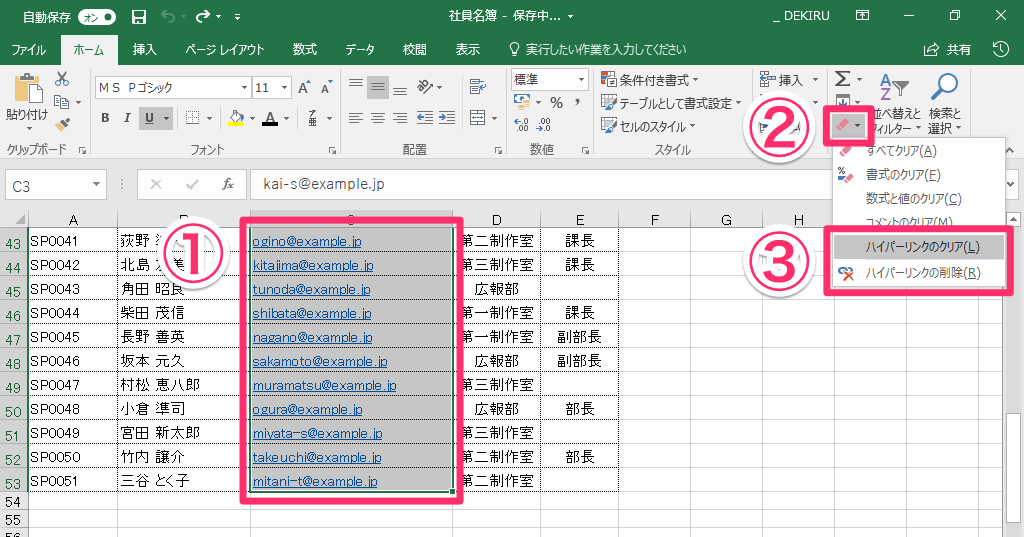Click the percent style icon
This screenshot has height=537, width=1024.
coord(556,103)
